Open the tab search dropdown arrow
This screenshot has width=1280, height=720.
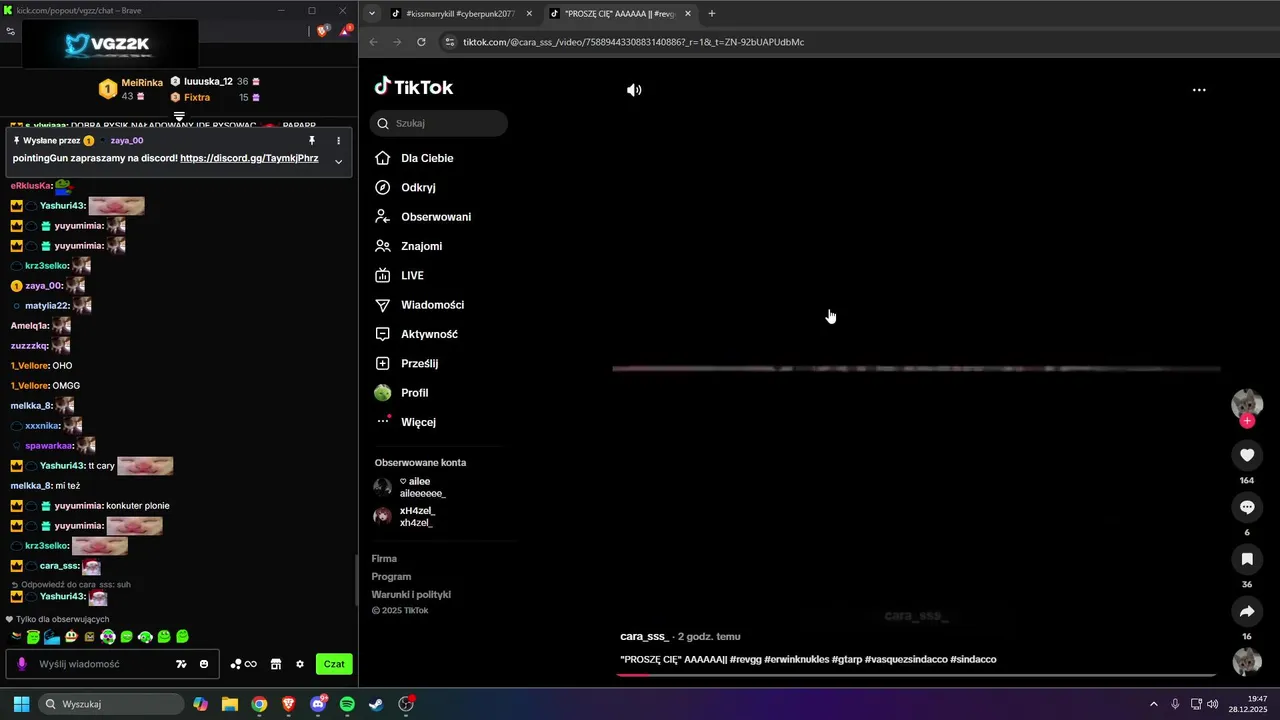click(x=372, y=14)
